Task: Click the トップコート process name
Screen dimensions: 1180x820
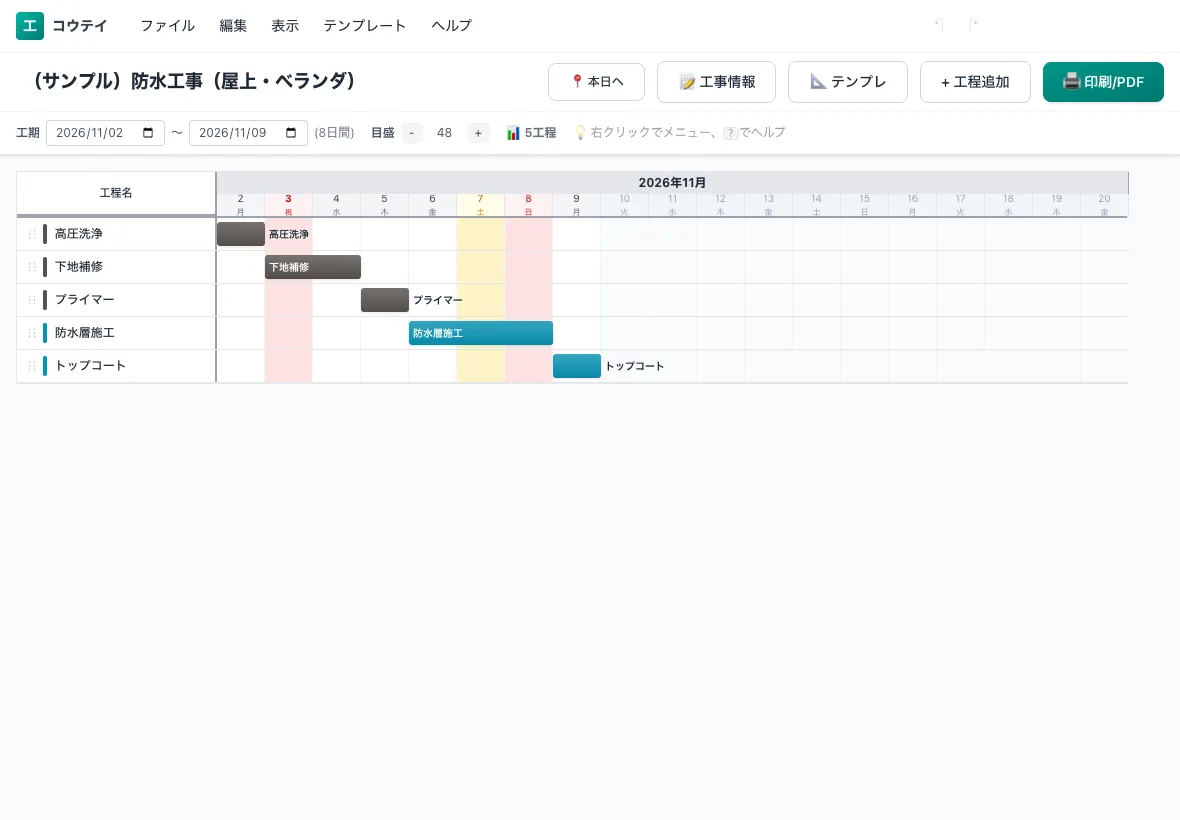Action: [90, 366]
